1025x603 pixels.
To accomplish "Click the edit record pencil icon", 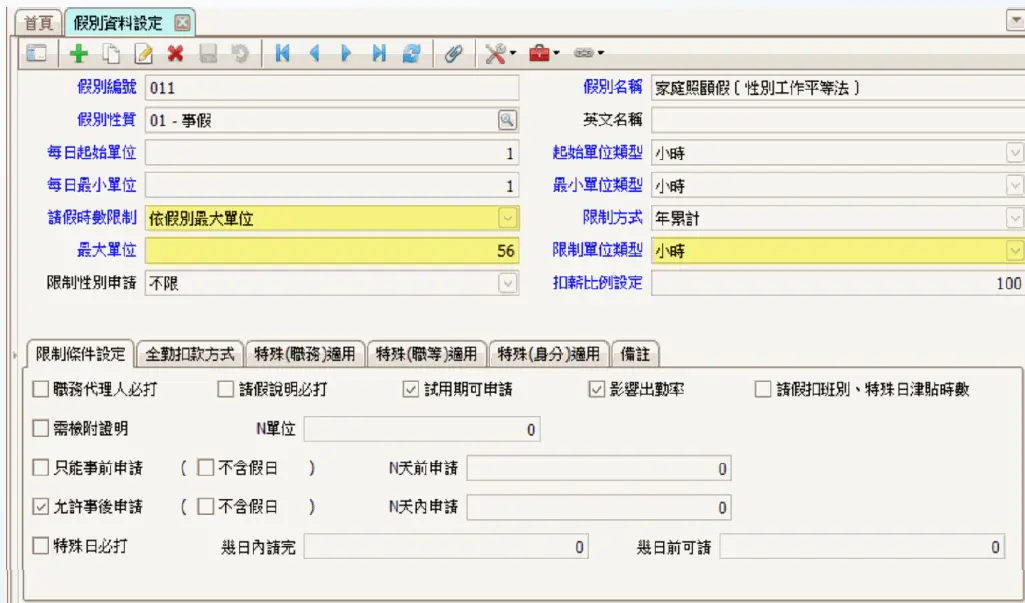I will pos(143,54).
